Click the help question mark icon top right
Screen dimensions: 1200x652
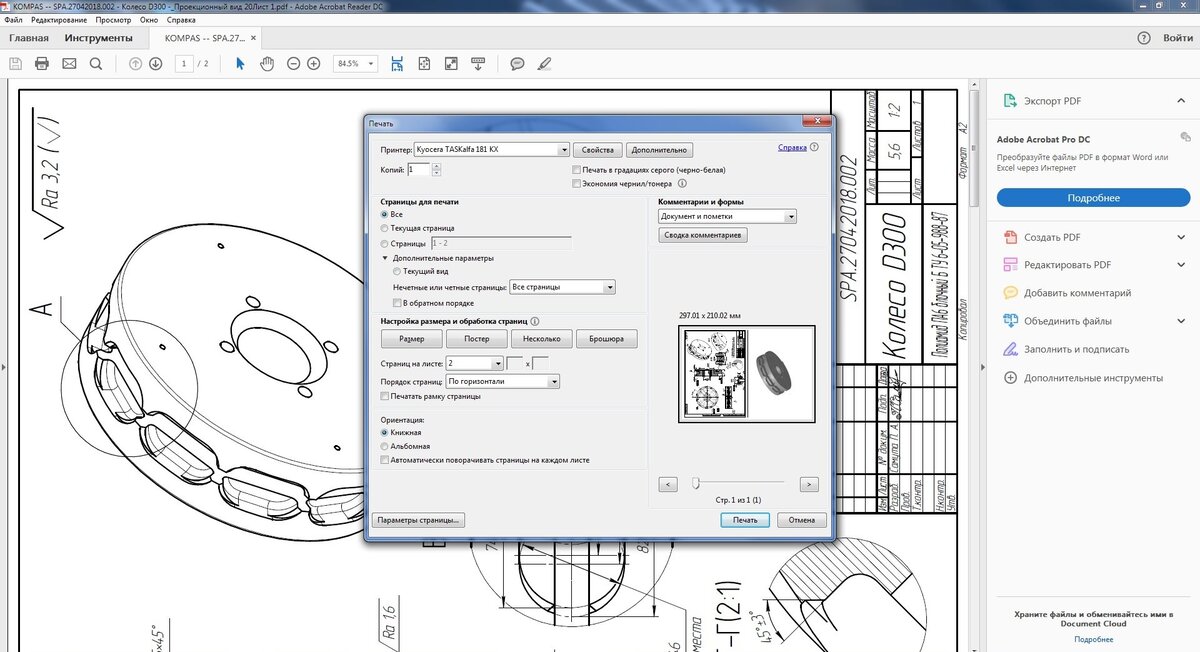(1144, 38)
